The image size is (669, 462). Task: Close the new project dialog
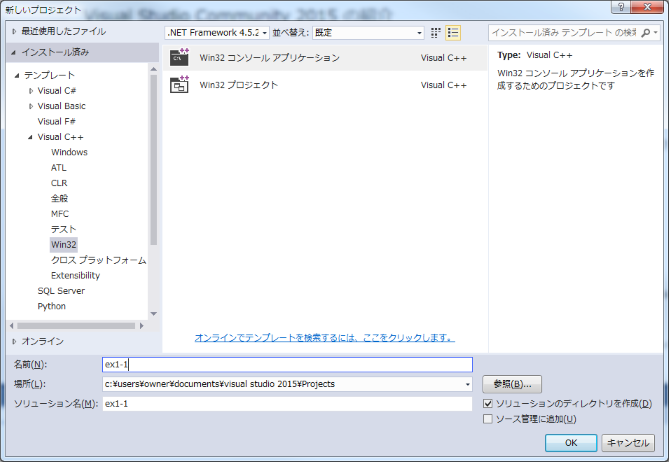point(647,7)
